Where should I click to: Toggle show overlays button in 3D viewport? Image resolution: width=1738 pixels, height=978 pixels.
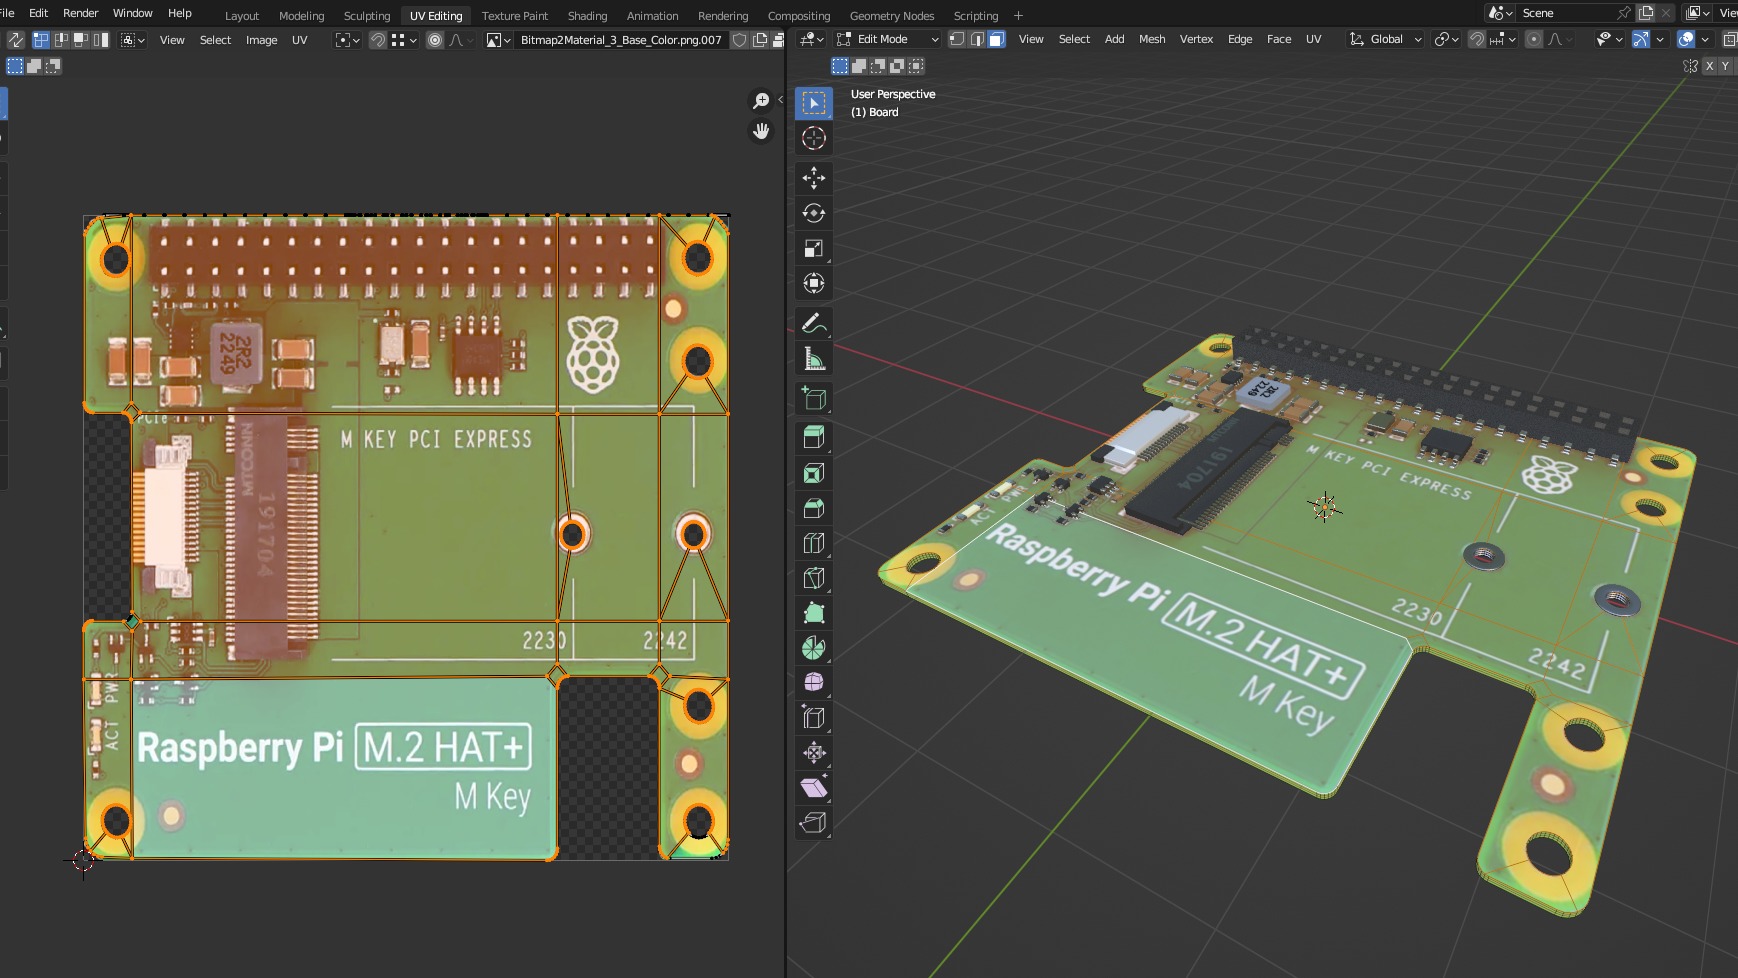[1686, 39]
